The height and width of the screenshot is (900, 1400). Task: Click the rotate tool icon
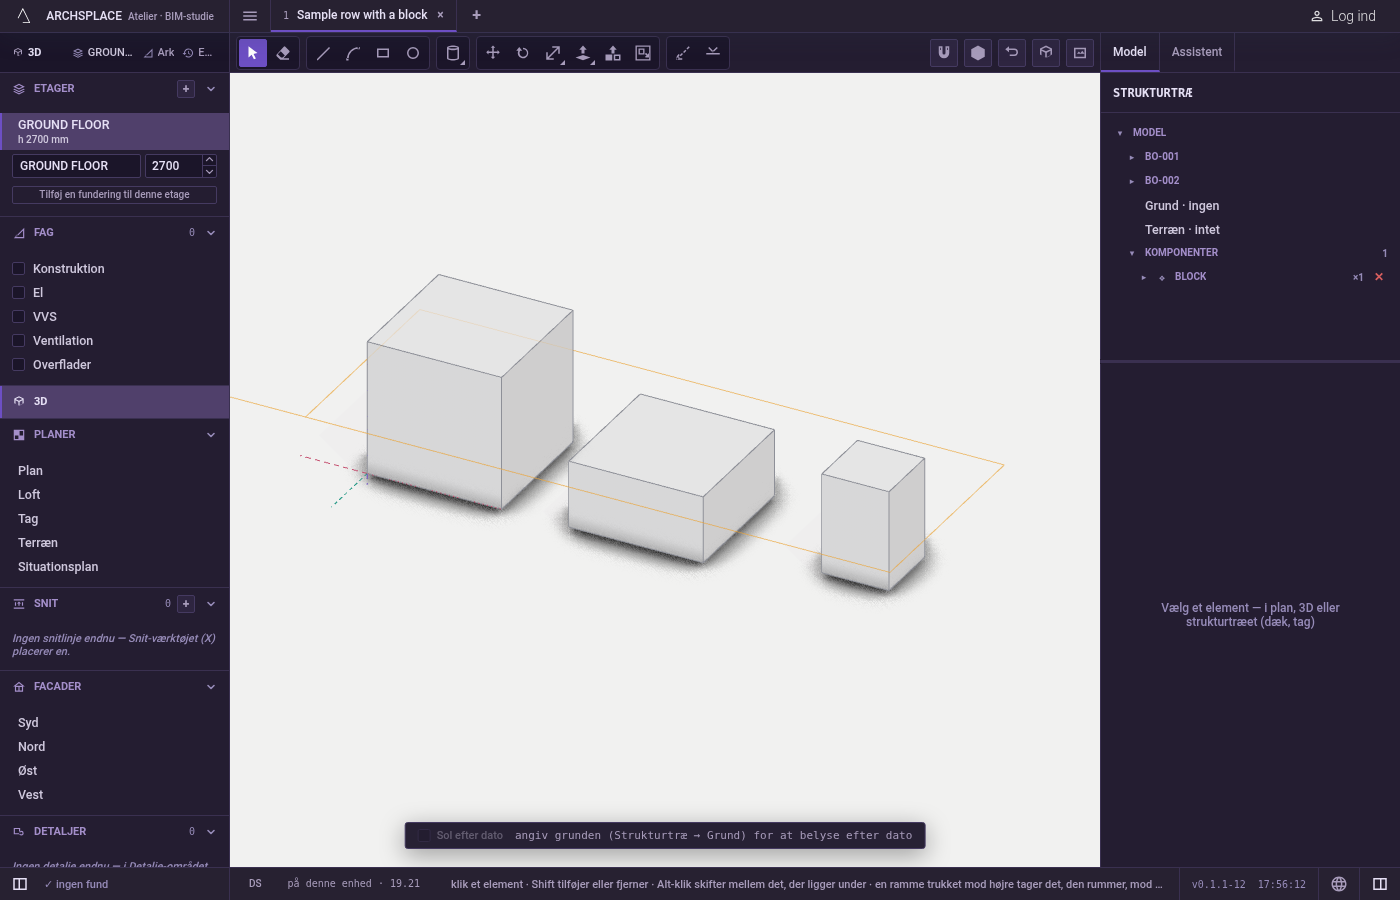tap(523, 53)
